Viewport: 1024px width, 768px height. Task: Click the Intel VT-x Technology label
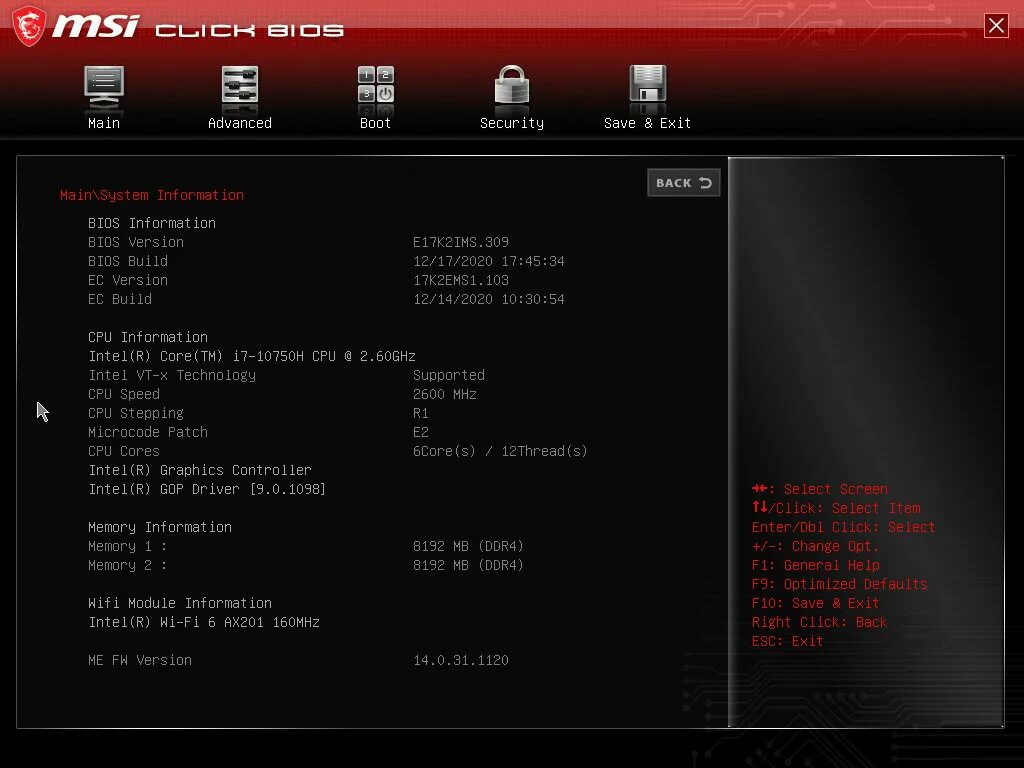pyautogui.click(x=172, y=375)
